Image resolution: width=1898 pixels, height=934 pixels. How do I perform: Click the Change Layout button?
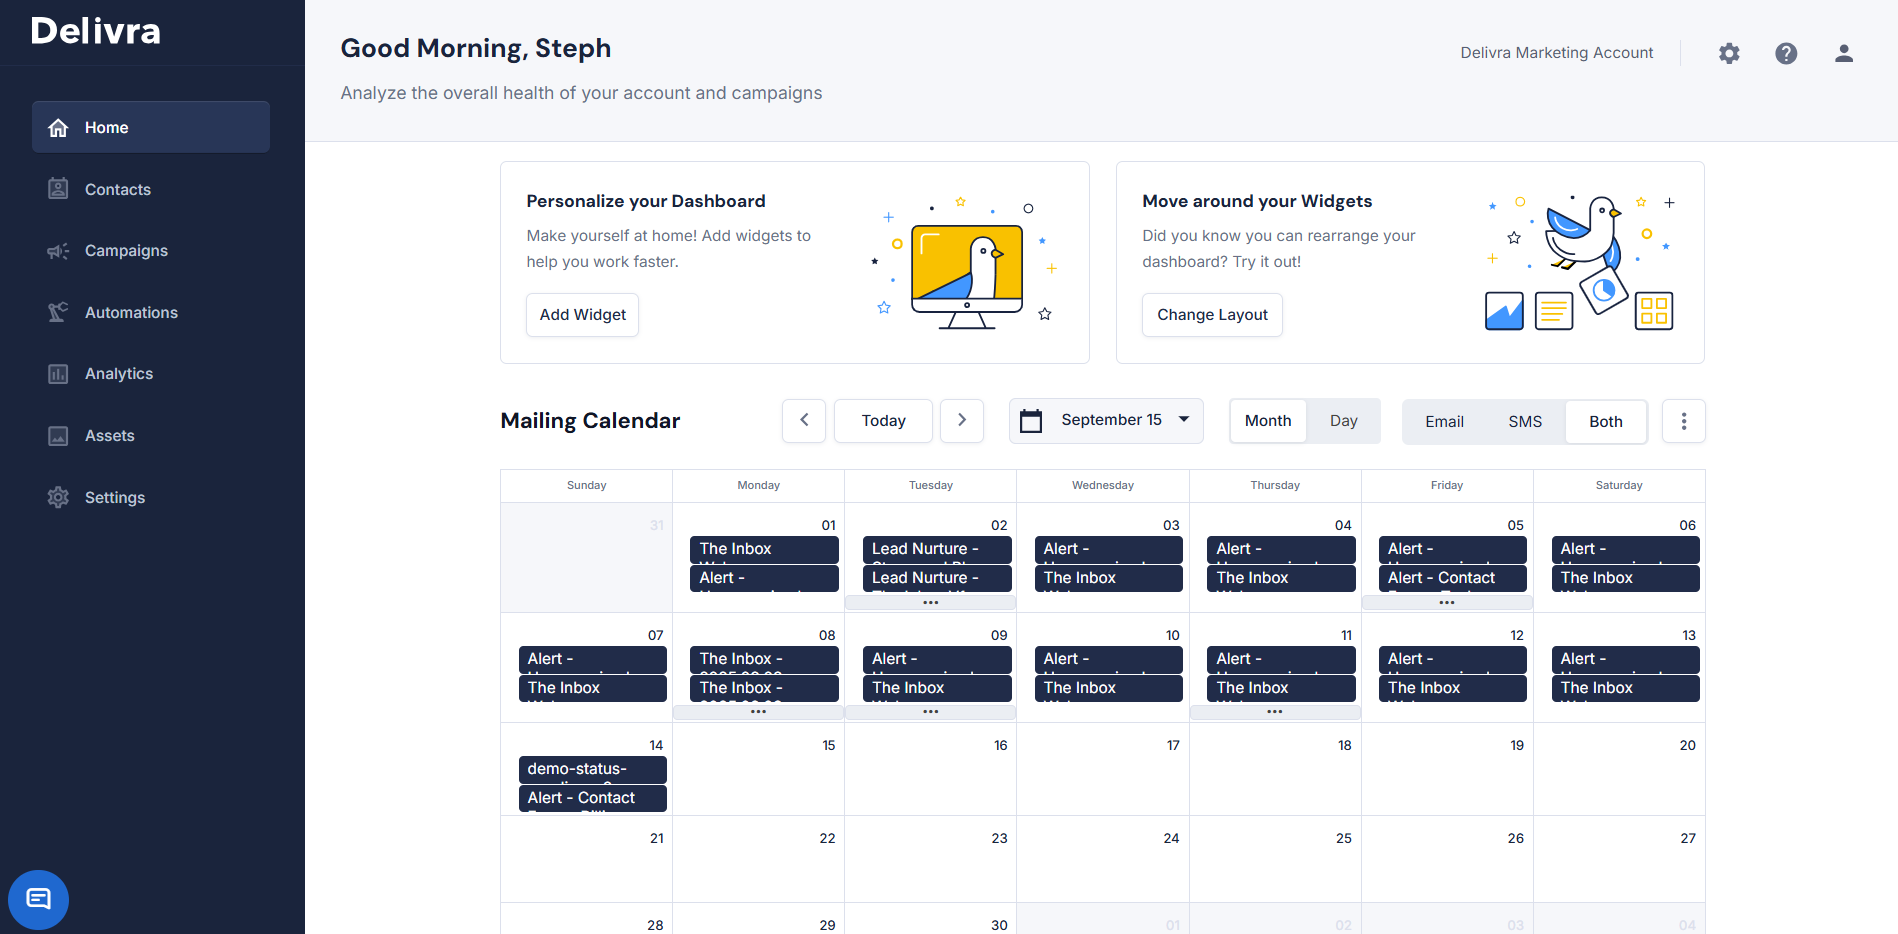point(1212,315)
